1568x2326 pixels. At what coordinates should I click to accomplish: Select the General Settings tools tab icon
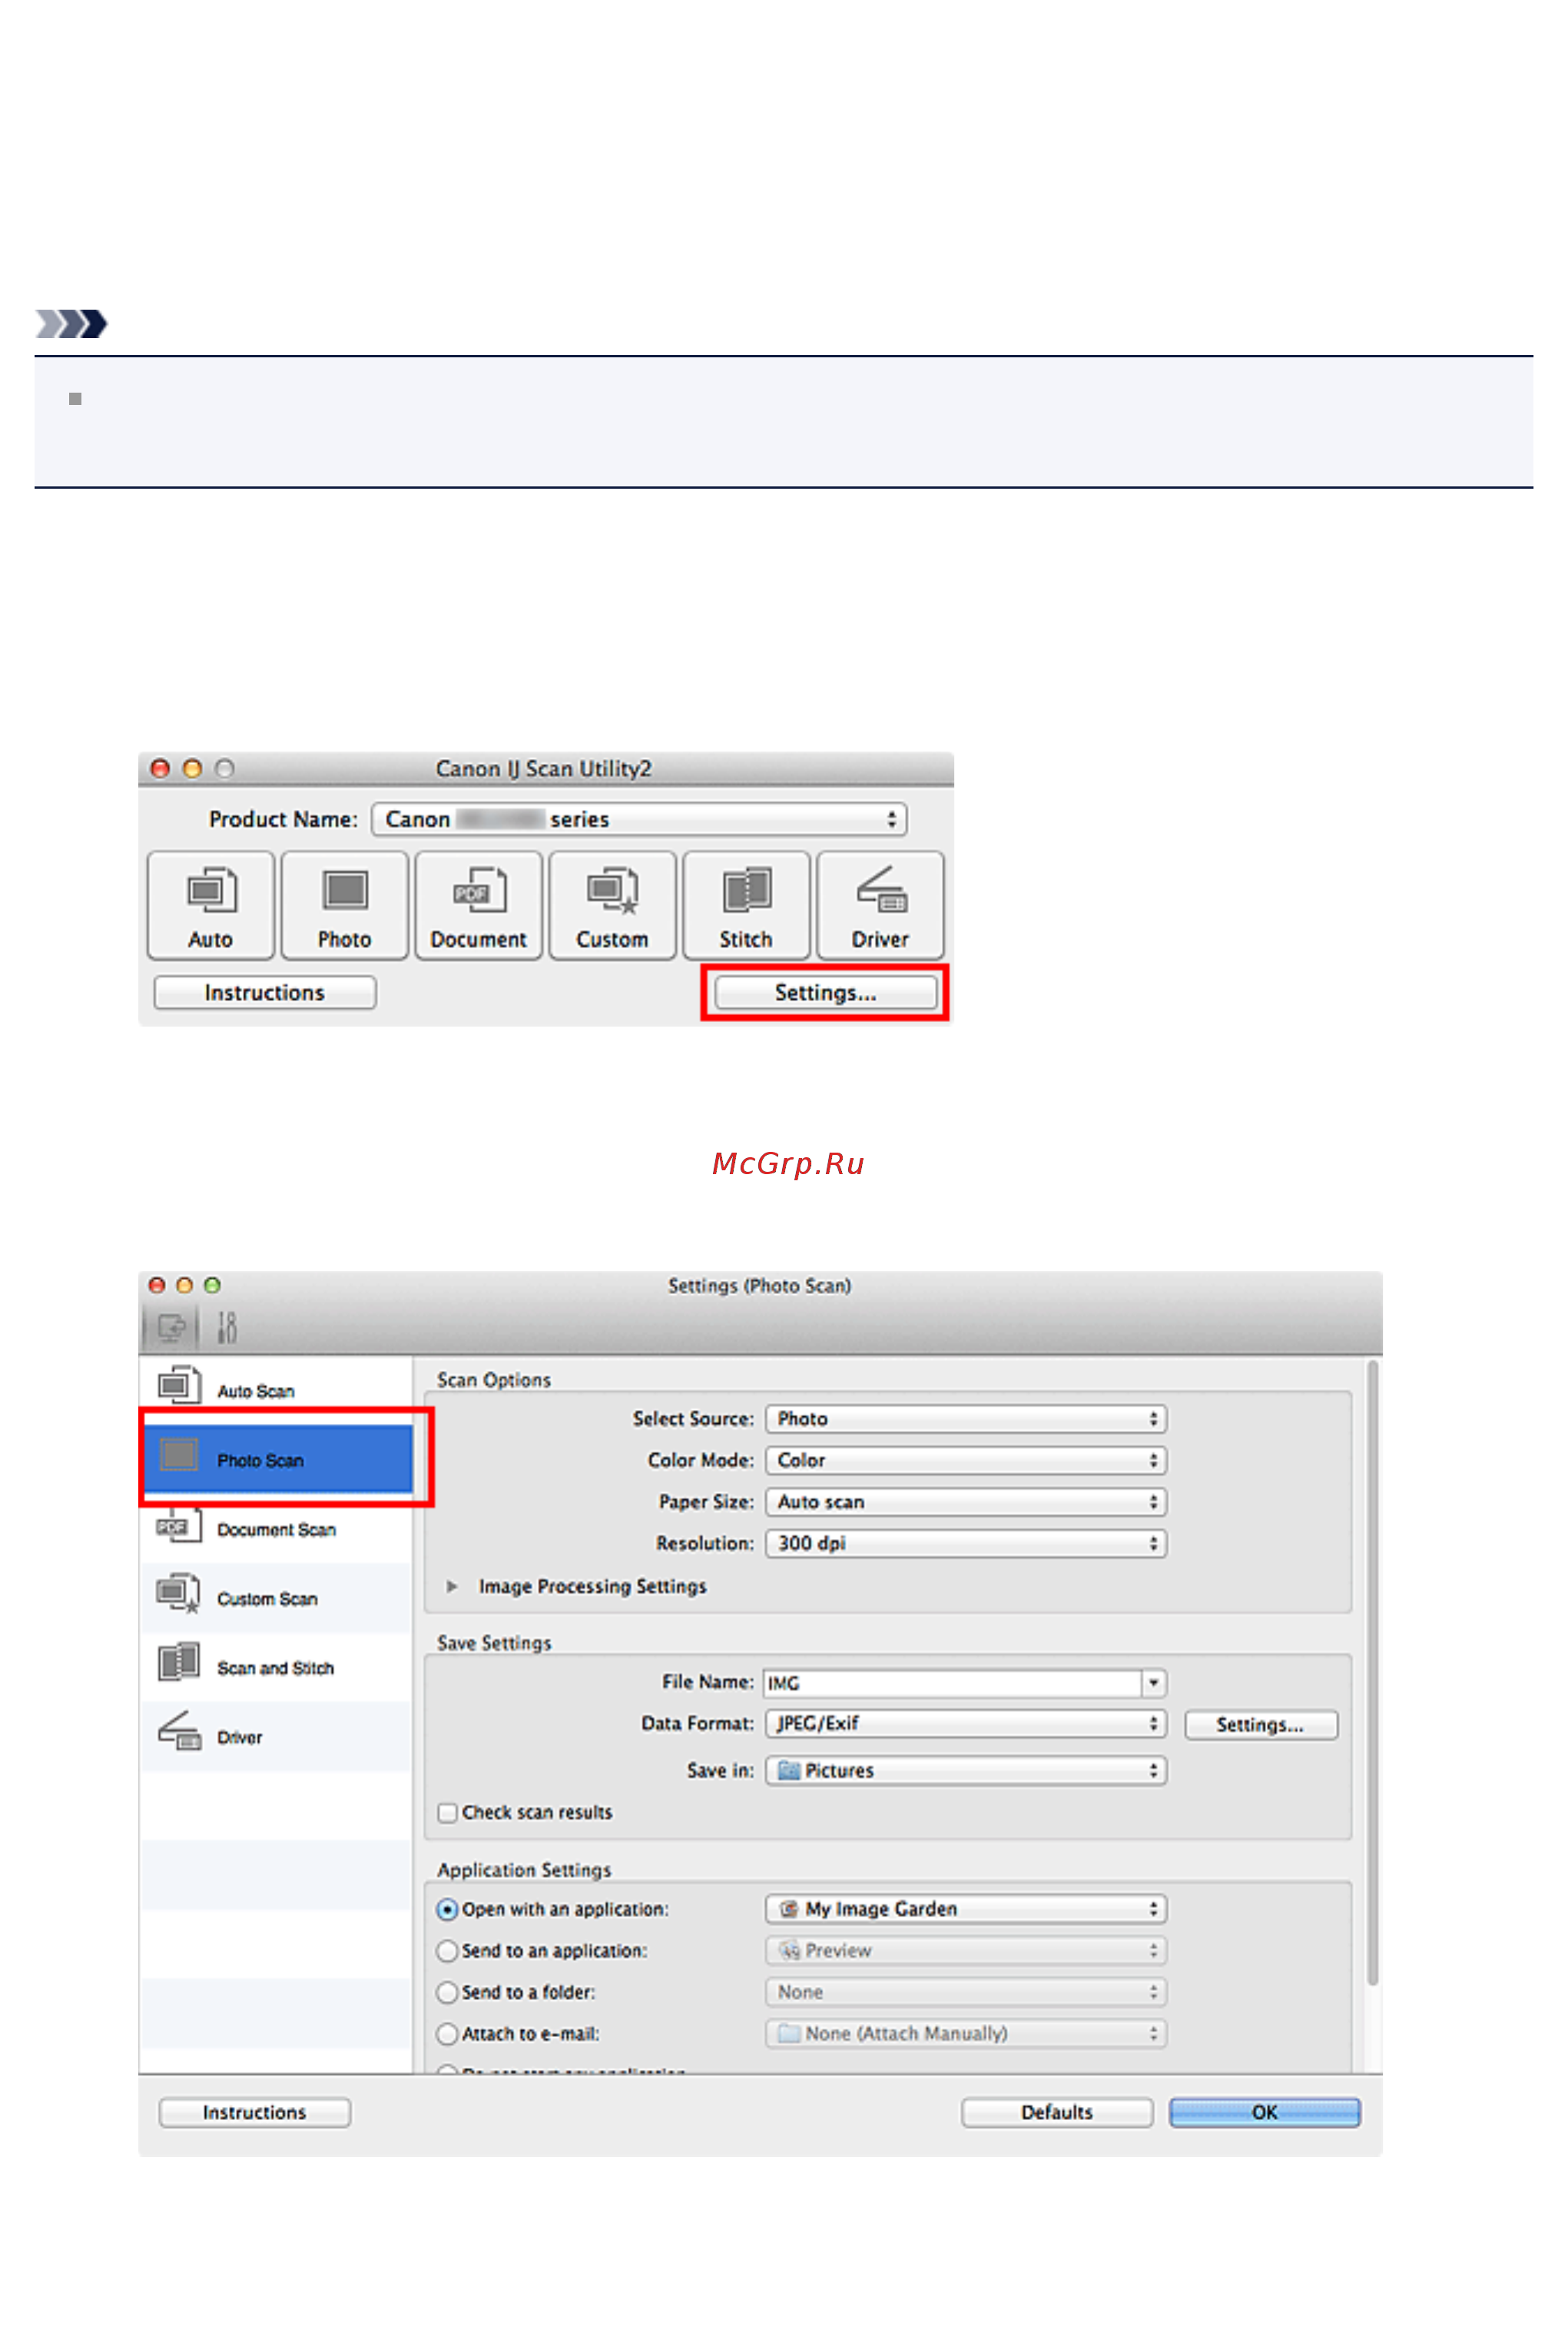pyautogui.click(x=227, y=1328)
